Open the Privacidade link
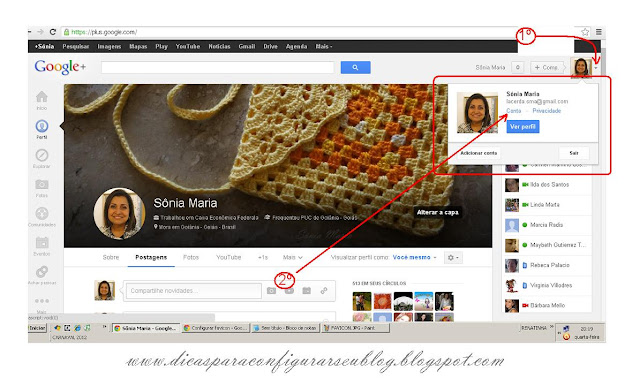The width and height of the screenshot is (640, 378). point(547,111)
